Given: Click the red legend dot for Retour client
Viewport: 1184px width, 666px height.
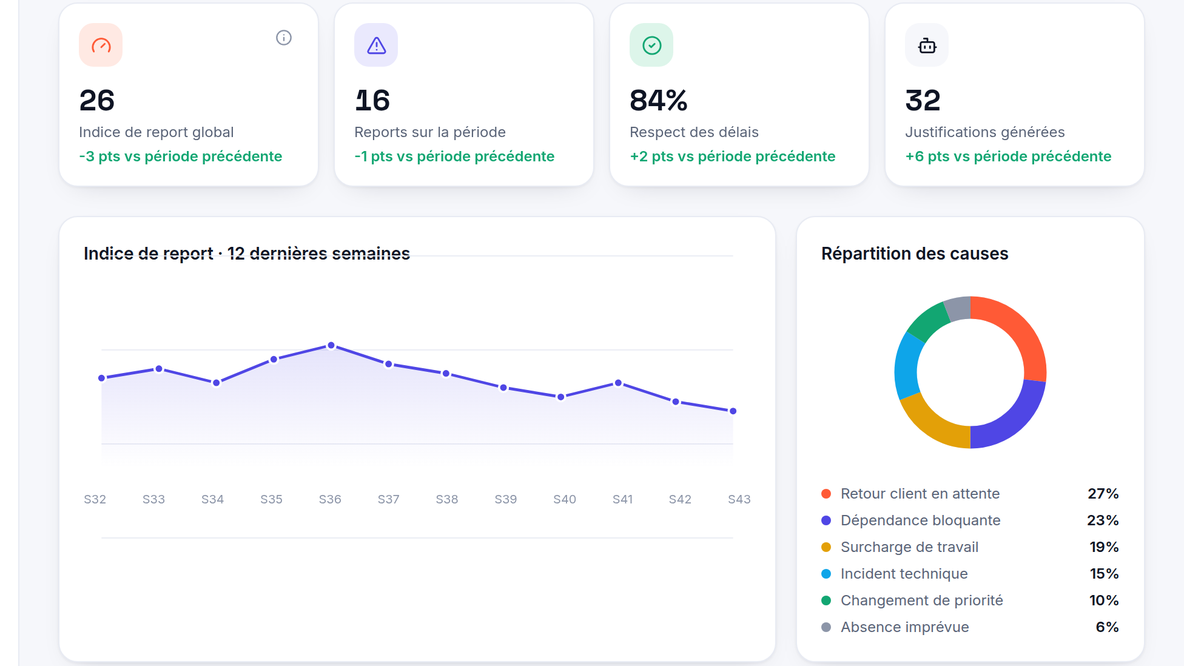Looking at the screenshot, I should [826, 494].
